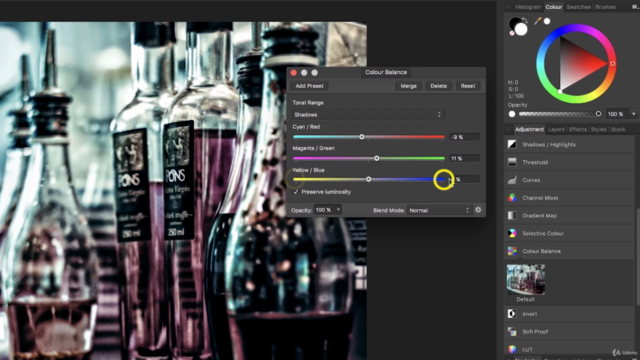Click the Magenta / Green slider handle

coord(377,158)
